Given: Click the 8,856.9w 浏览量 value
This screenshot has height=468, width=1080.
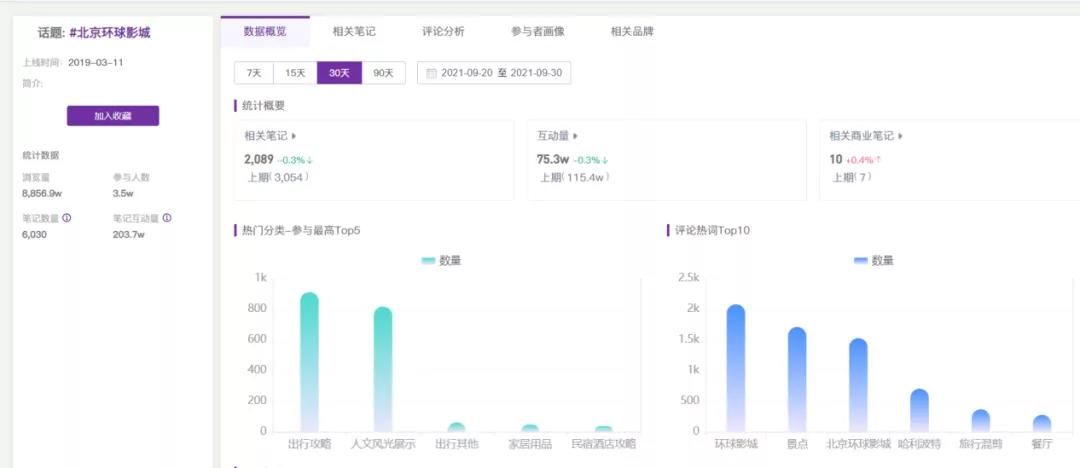Looking at the screenshot, I should (42, 194).
